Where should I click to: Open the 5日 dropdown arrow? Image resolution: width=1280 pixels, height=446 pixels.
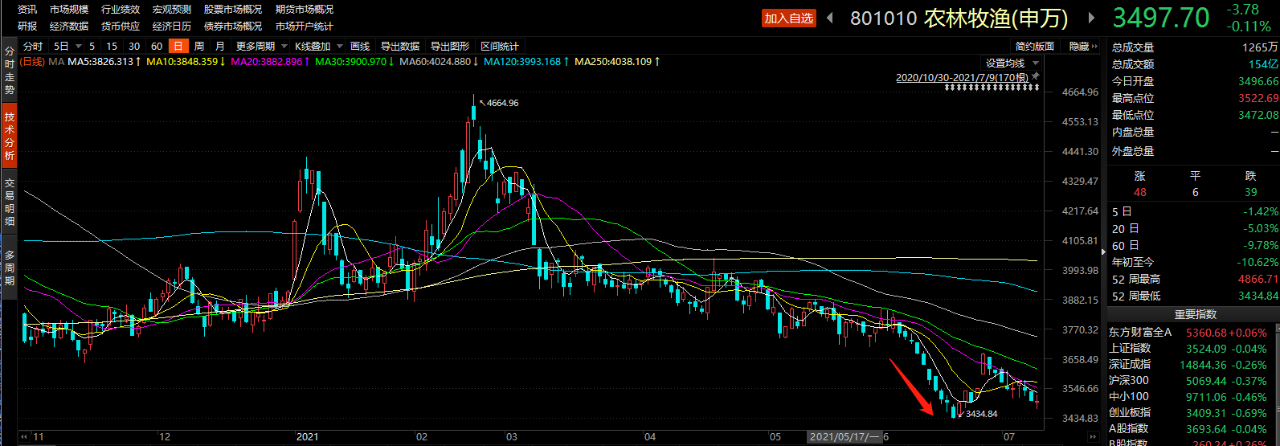click(77, 47)
